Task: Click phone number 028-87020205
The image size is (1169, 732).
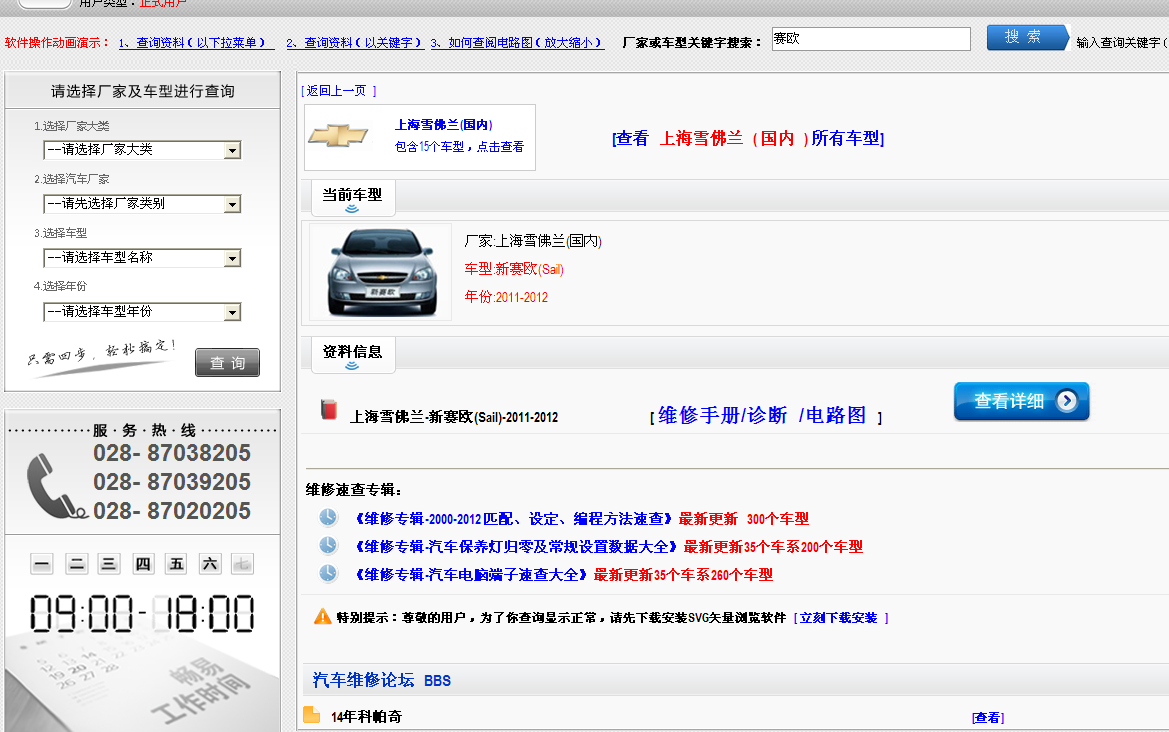Action: 172,511
